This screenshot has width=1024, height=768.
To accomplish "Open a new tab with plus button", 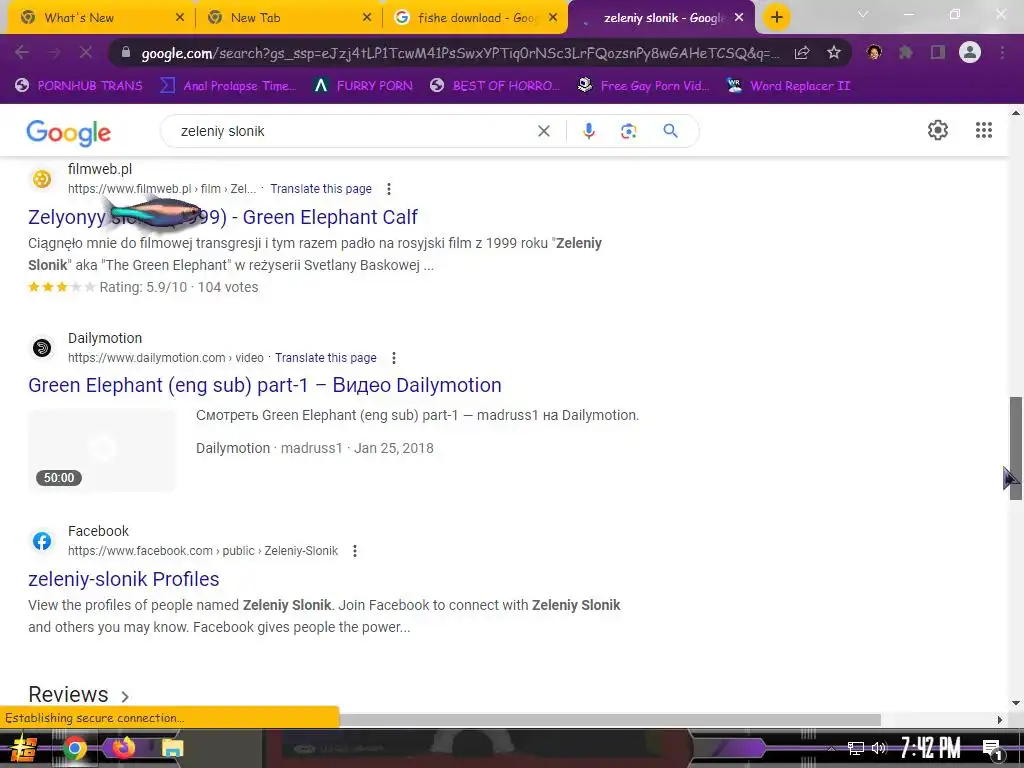I will 776,18.
